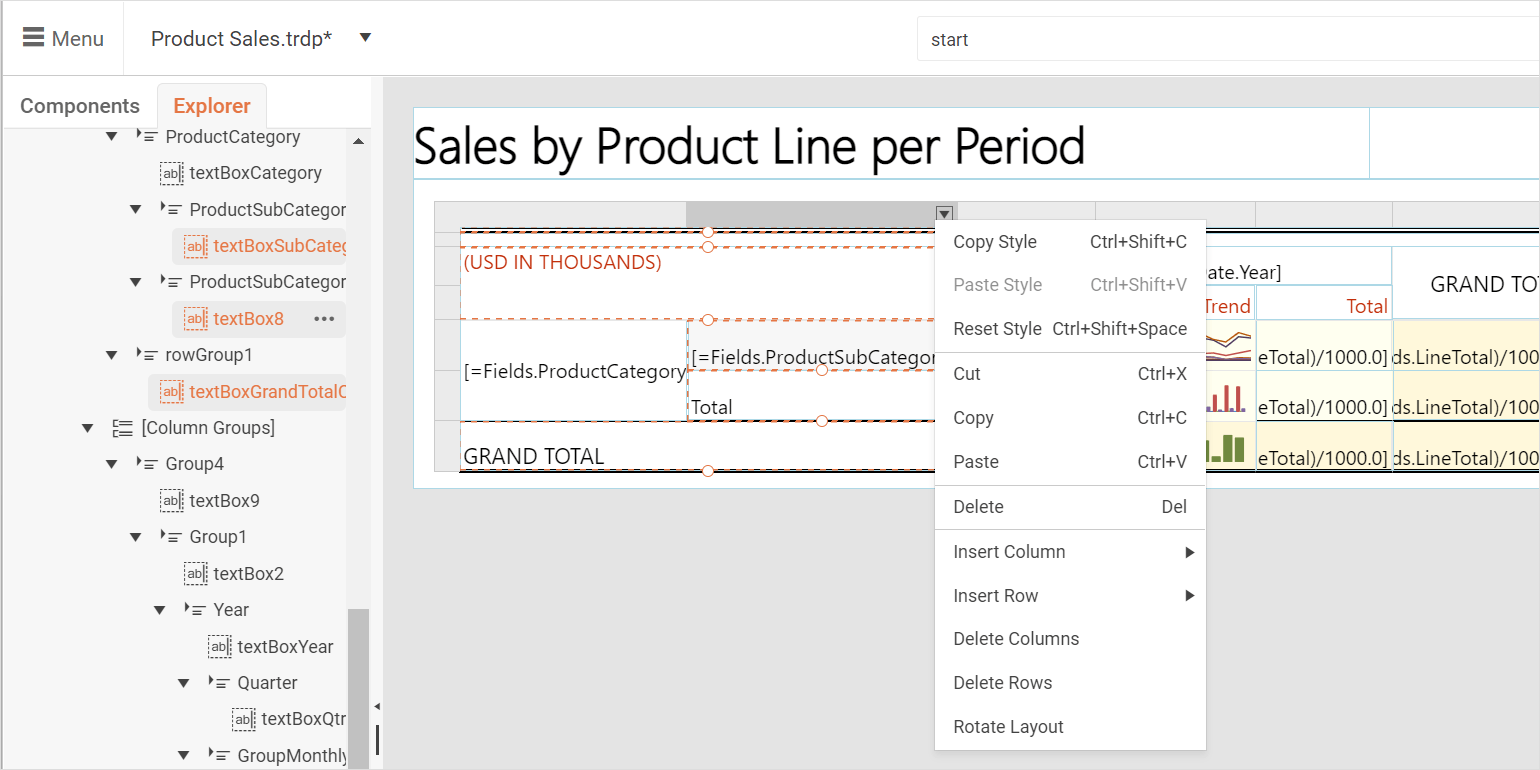Open the Product Sales.trdp file dropdown arrow
Screen dimensions: 1540x770
pyautogui.click(x=365, y=38)
